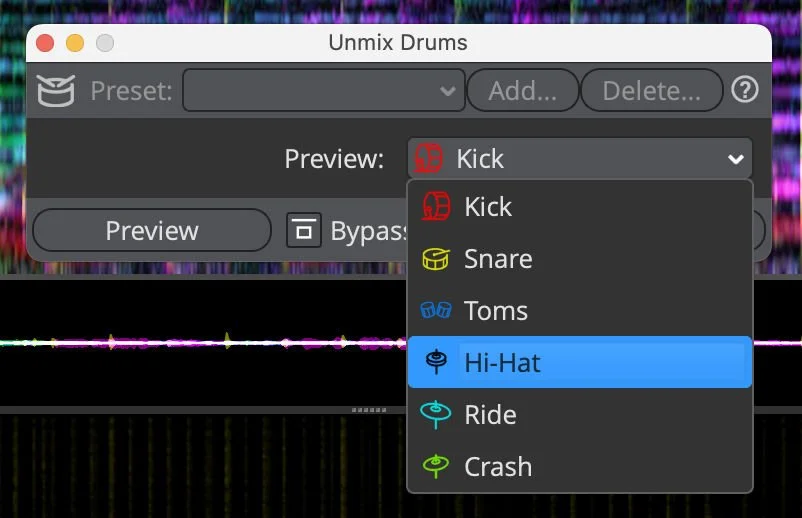This screenshot has width=802, height=518.
Task: Choose Kick from the preview list
Action: tap(580, 207)
